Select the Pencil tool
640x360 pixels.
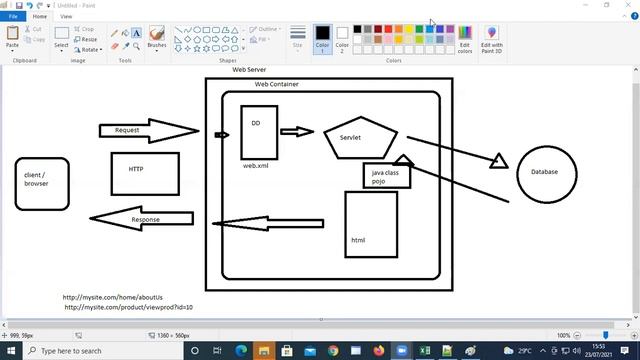[115, 33]
